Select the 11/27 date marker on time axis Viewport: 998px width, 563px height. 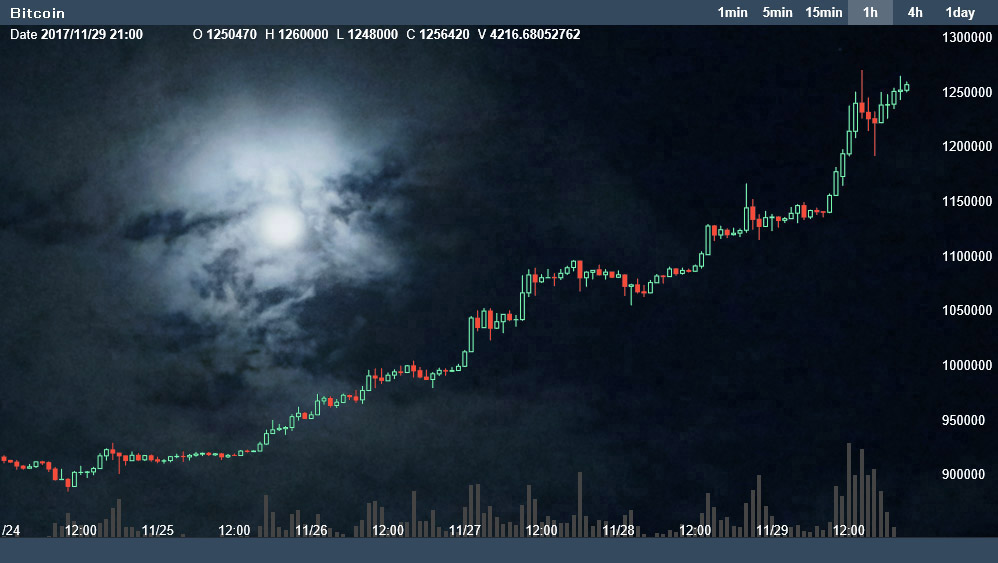465,530
